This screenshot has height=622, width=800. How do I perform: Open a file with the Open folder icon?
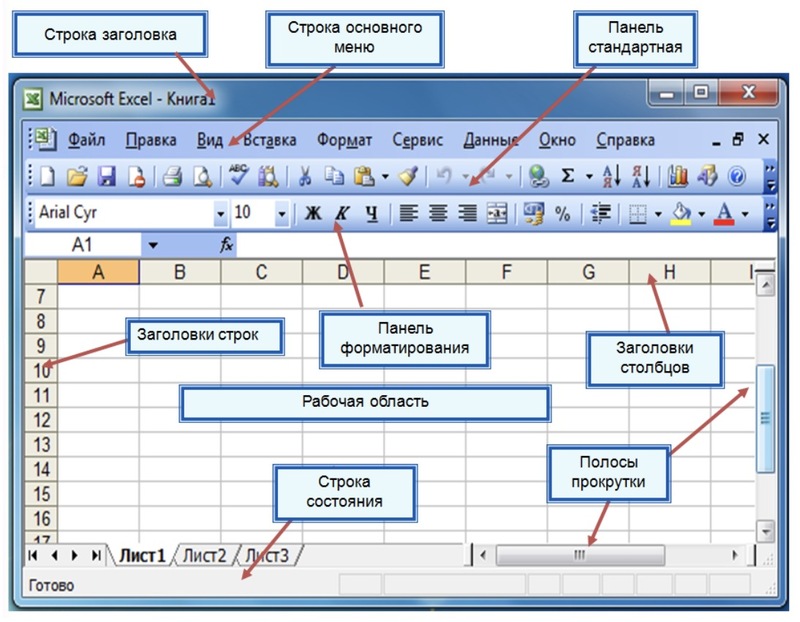coord(77,177)
